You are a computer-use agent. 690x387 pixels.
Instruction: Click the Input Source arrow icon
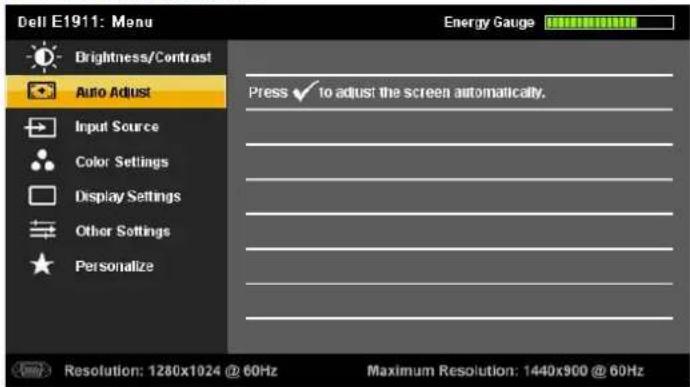point(41,127)
